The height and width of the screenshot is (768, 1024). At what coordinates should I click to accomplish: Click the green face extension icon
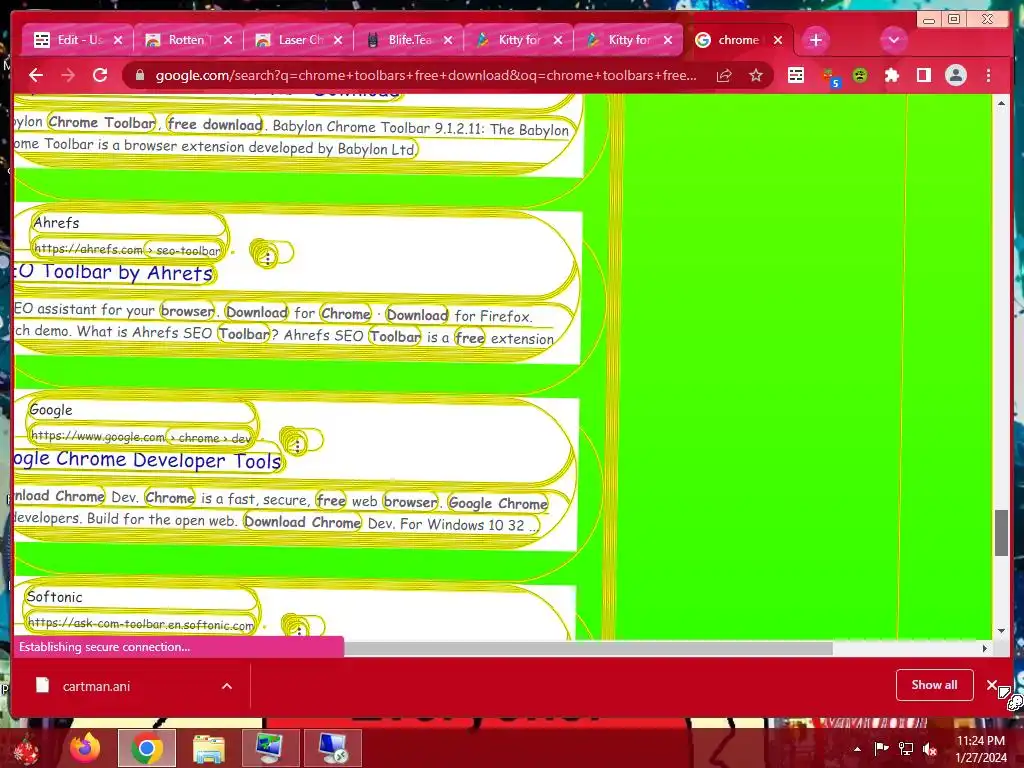(860, 75)
